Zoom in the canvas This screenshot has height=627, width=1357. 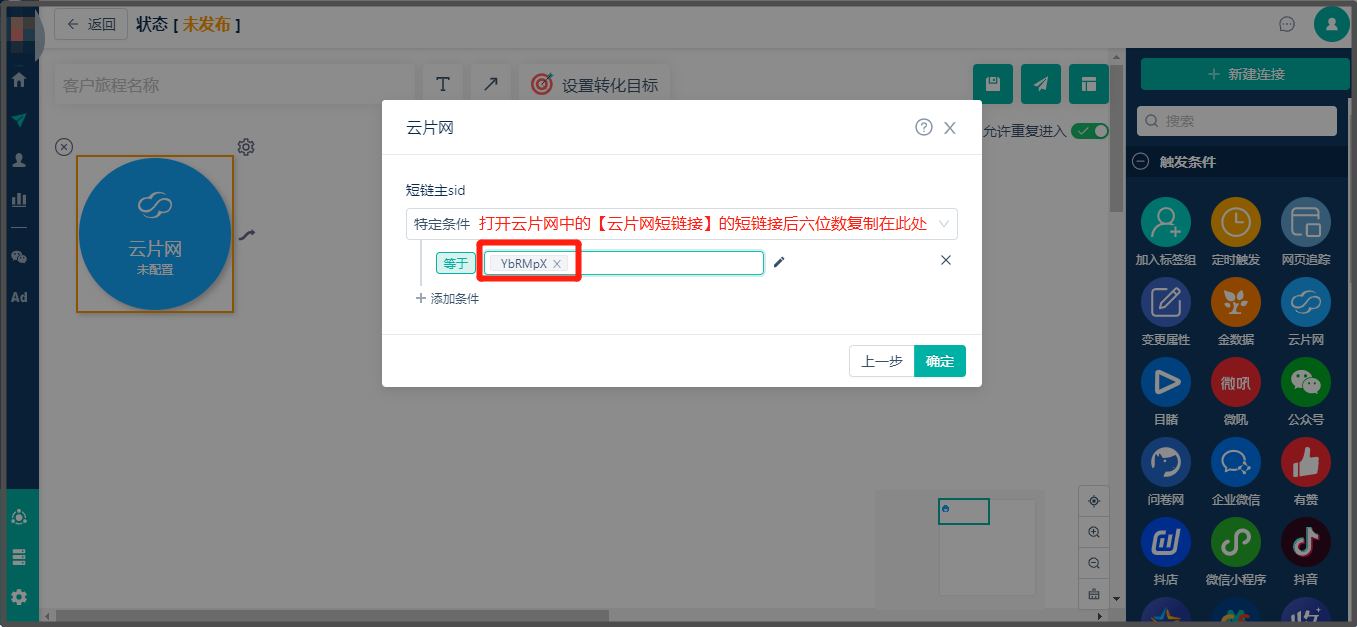[x=1094, y=532]
